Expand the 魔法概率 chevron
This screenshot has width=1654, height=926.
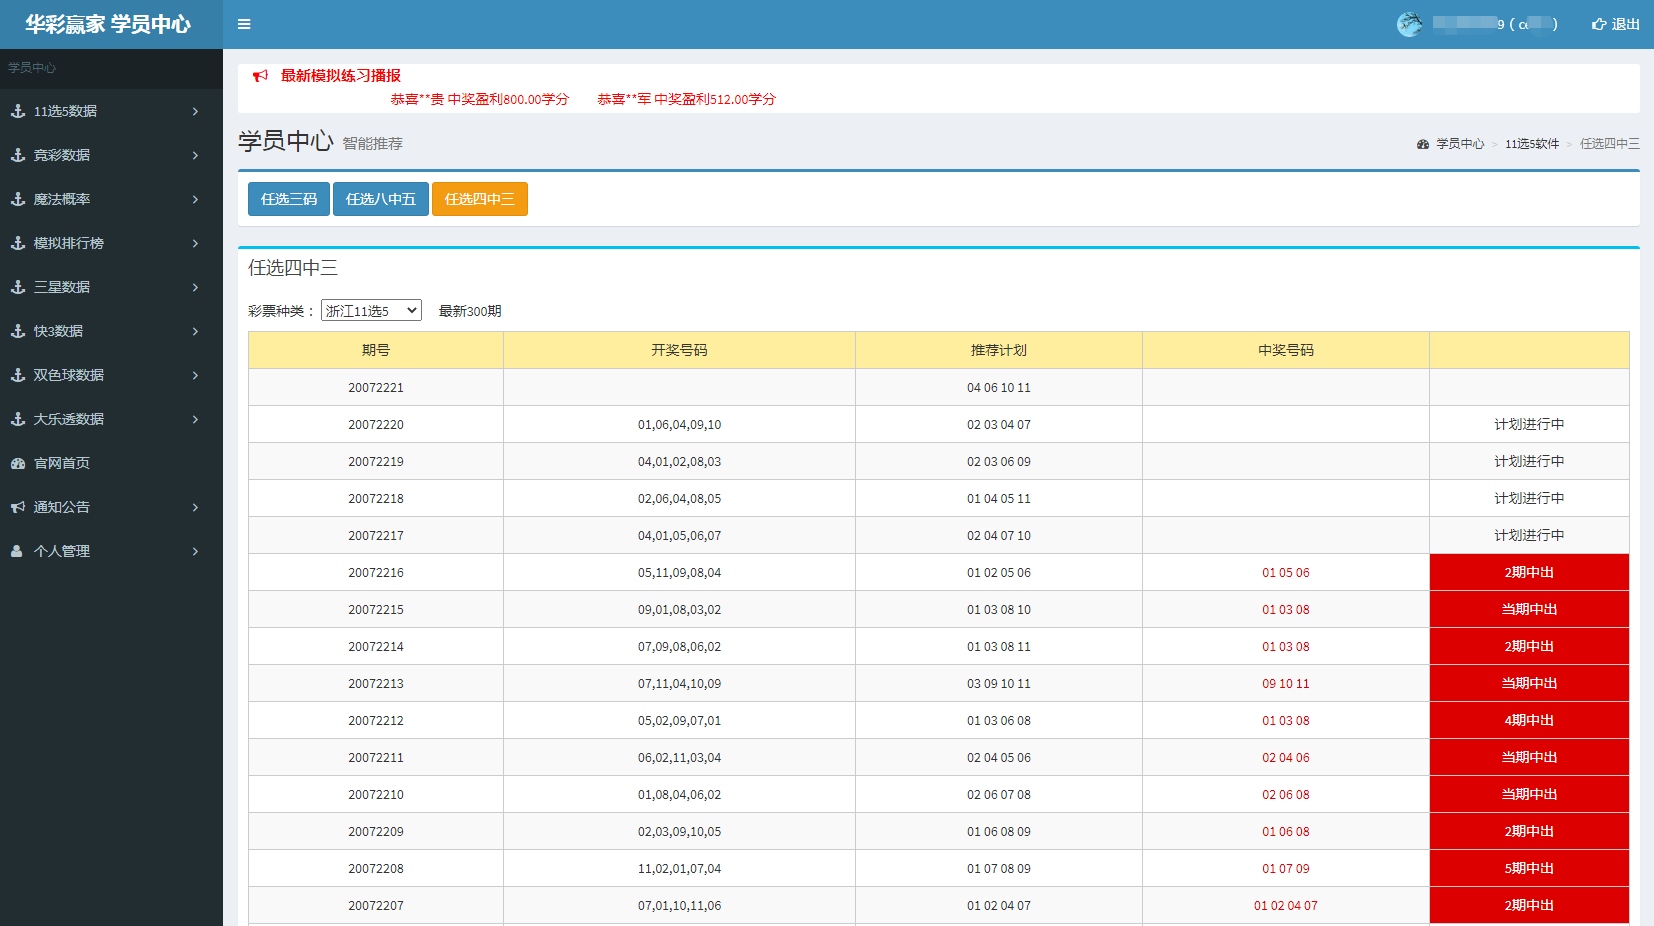[195, 199]
